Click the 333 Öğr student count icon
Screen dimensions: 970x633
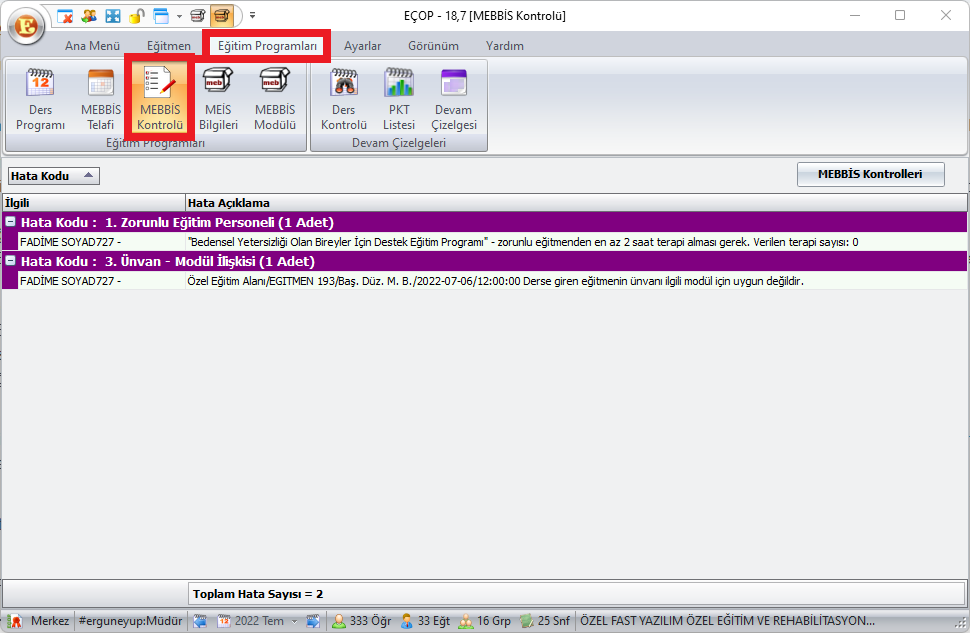tap(339, 621)
